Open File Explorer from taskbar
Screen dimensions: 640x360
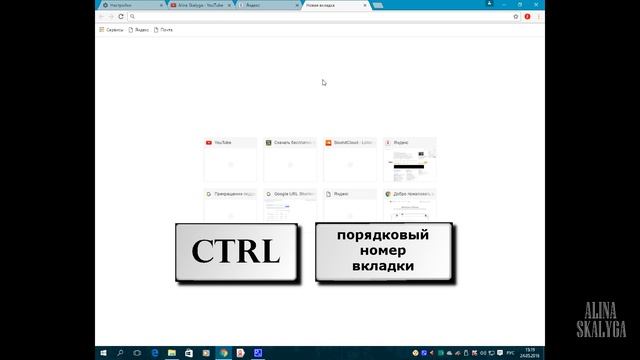172,353
